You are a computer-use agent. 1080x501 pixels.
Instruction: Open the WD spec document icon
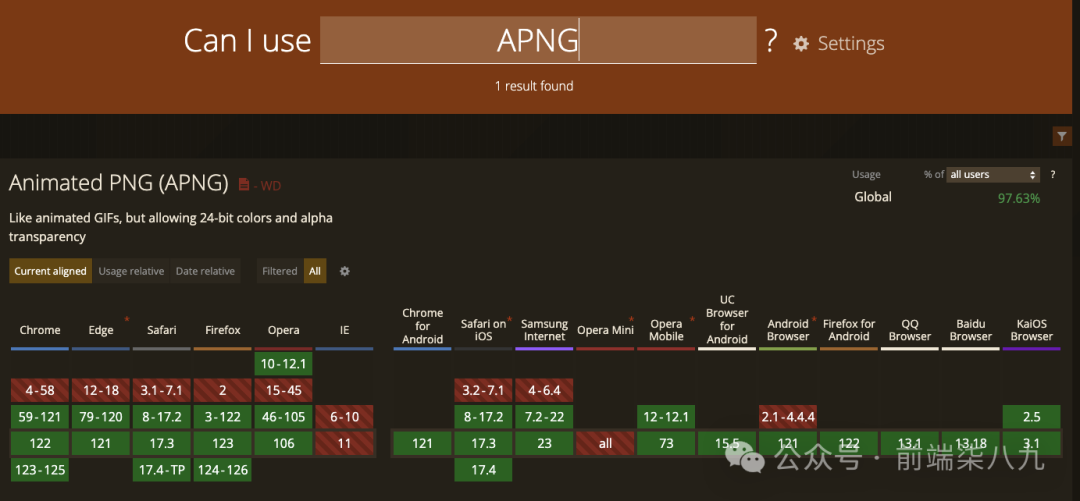(244, 185)
